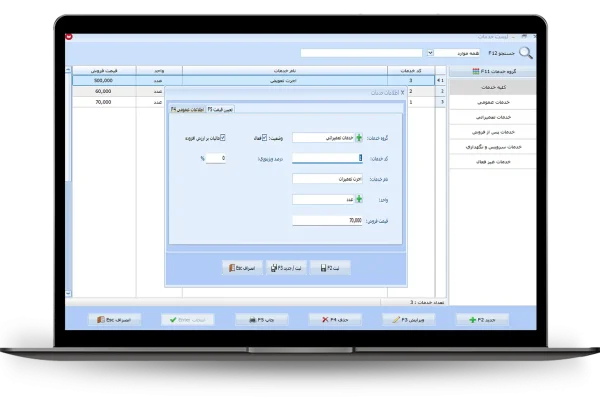
Task: Toggle the value added tax checkbox
Action: (x=223, y=137)
